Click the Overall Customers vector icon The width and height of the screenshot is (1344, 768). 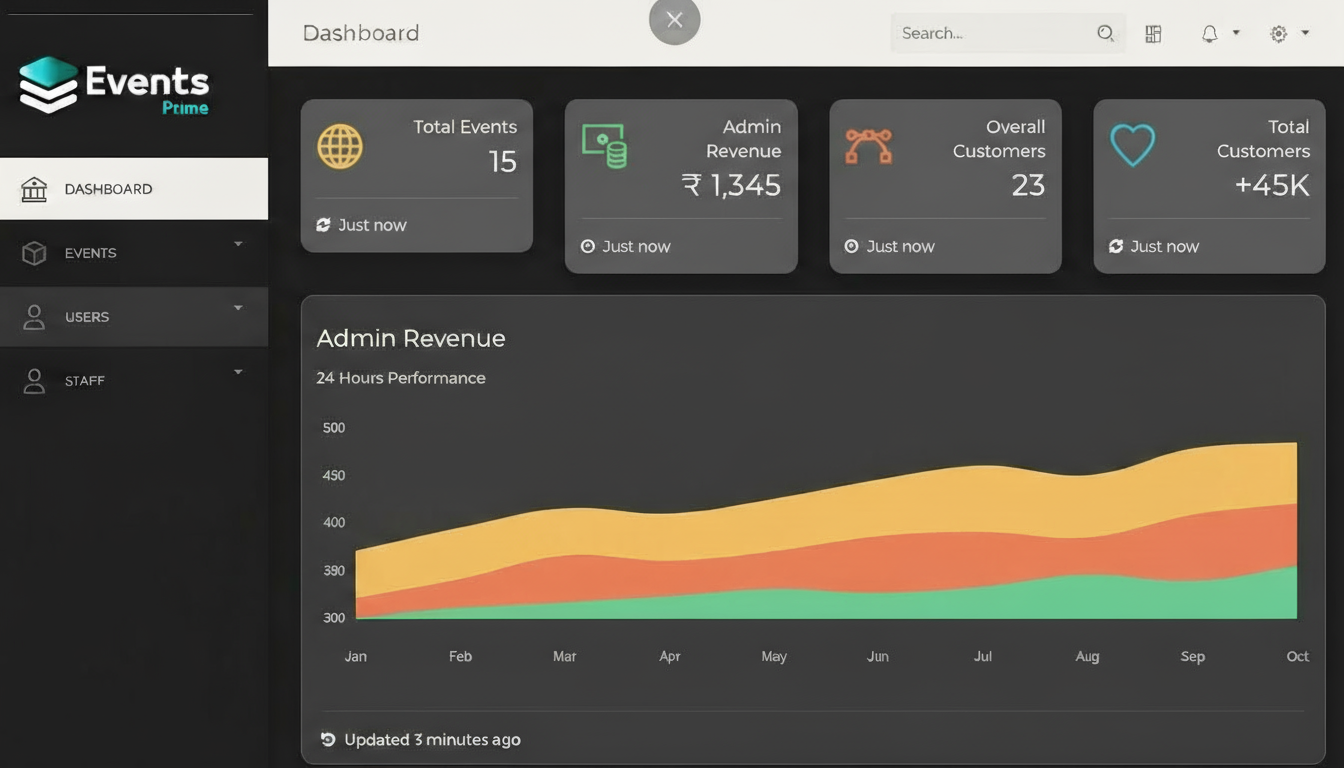[868, 146]
